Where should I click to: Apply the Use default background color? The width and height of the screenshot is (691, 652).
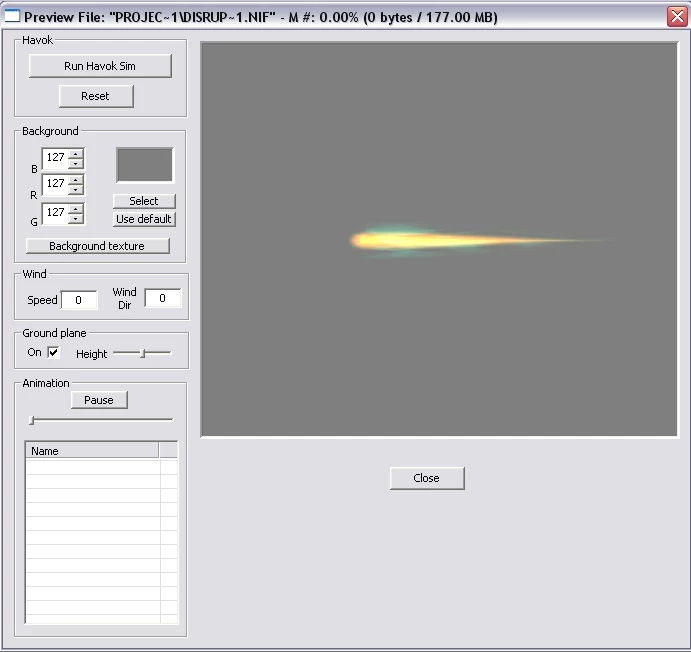point(144,219)
